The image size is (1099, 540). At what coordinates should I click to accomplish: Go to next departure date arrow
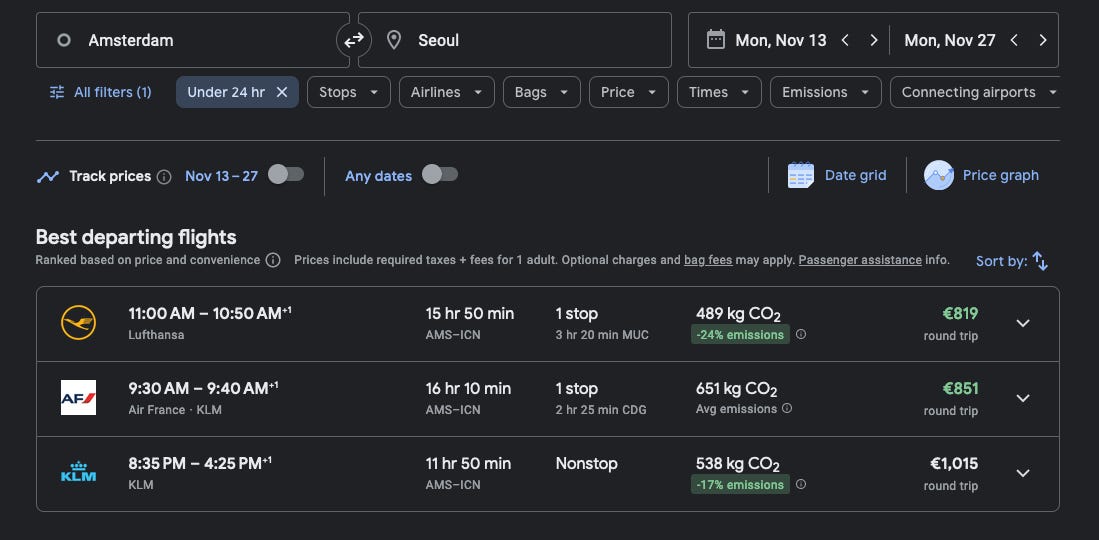(873, 40)
